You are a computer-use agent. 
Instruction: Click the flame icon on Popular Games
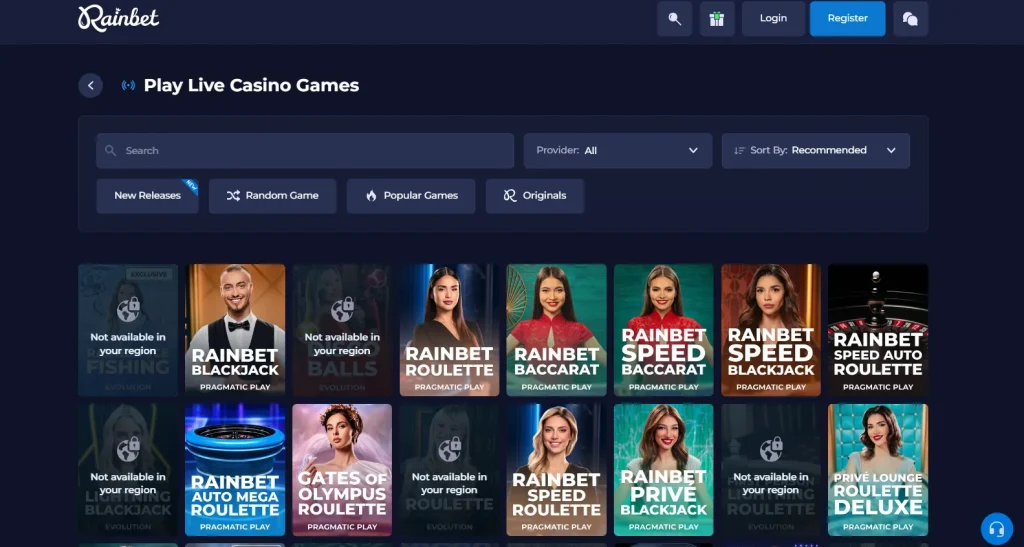pos(372,196)
